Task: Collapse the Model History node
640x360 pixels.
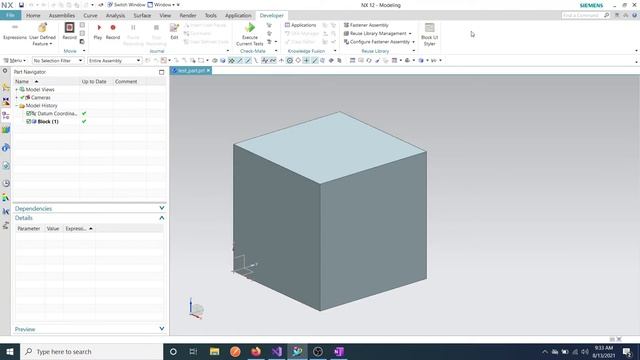Action: (x=17, y=106)
